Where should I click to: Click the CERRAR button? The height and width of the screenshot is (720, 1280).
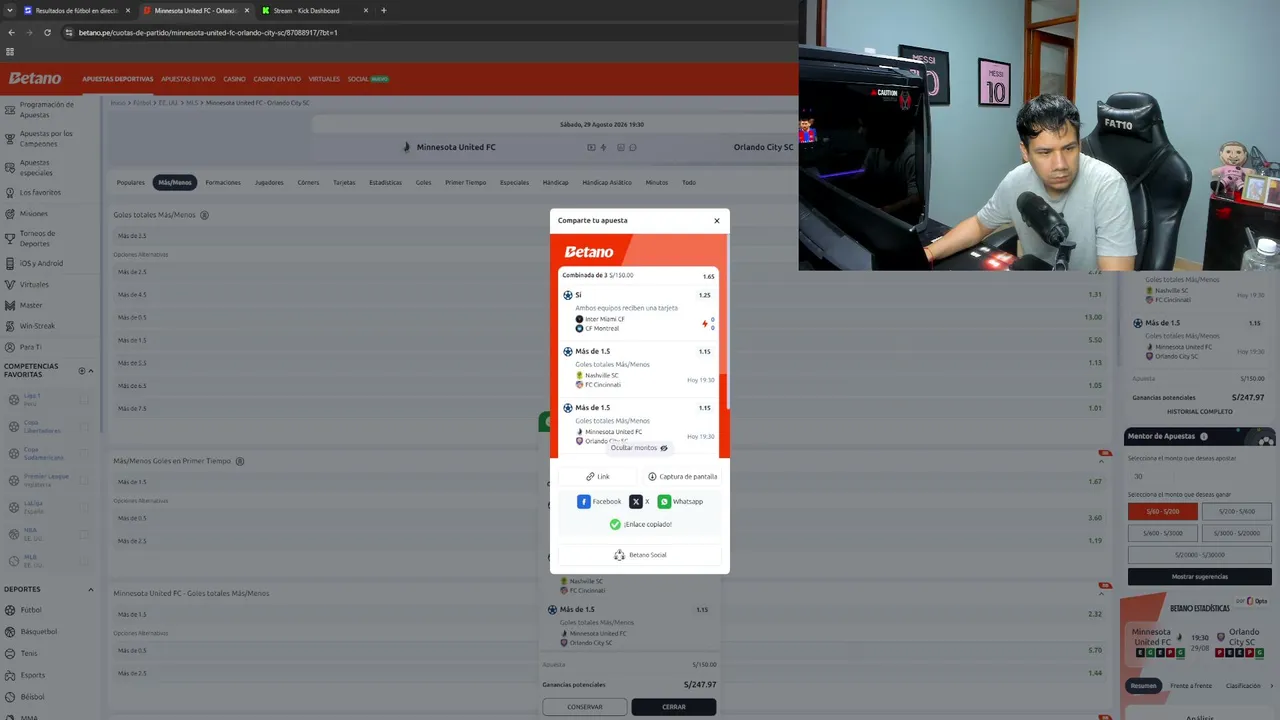pos(673,707)
